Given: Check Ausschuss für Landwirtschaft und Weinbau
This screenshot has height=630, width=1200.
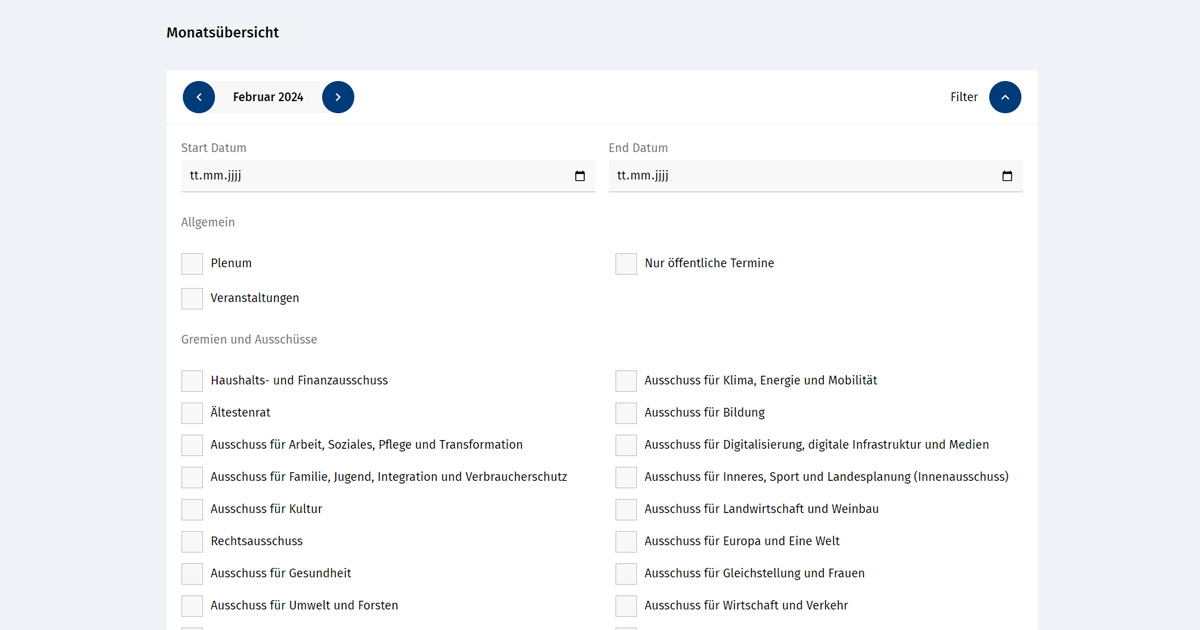Looking at the screenshot, I should click(x=626, y=510).
